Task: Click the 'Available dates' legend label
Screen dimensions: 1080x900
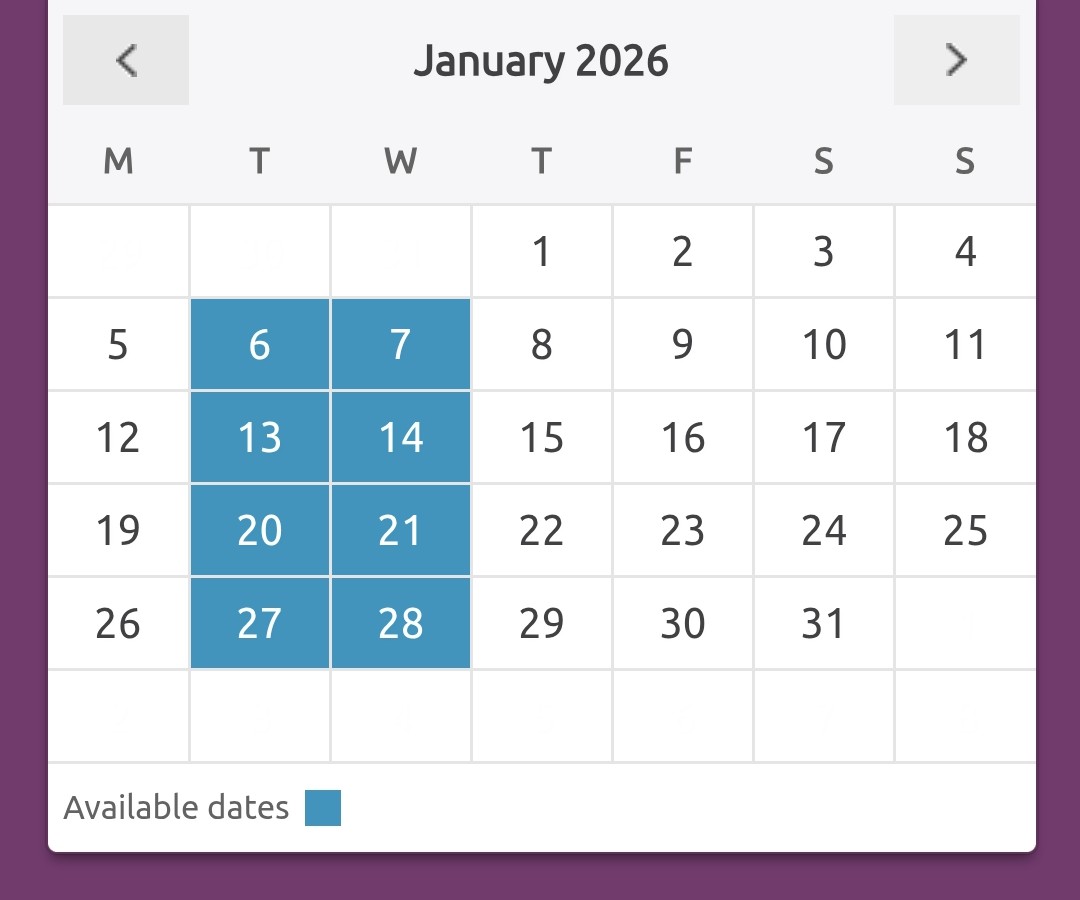Action: [x=176, y=807]
